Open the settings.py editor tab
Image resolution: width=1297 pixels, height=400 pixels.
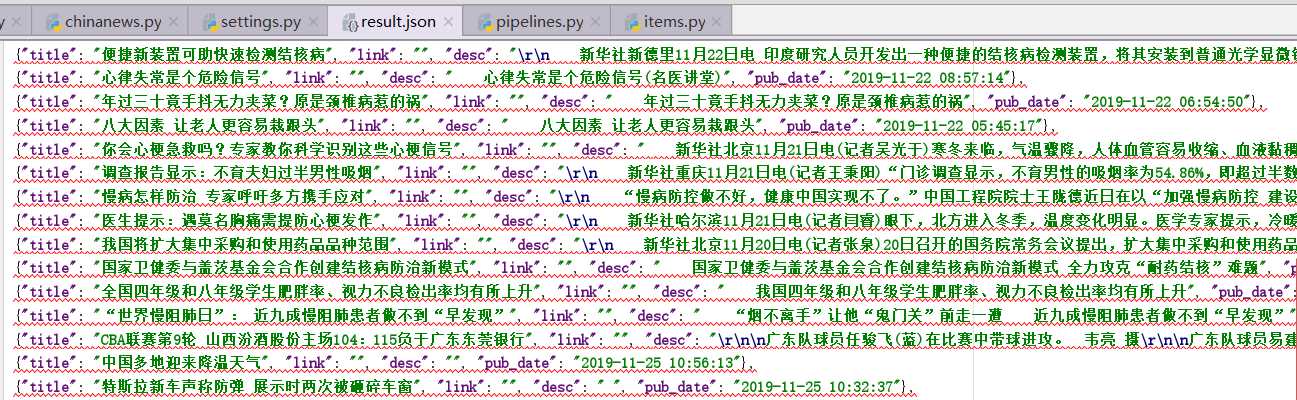258,21
